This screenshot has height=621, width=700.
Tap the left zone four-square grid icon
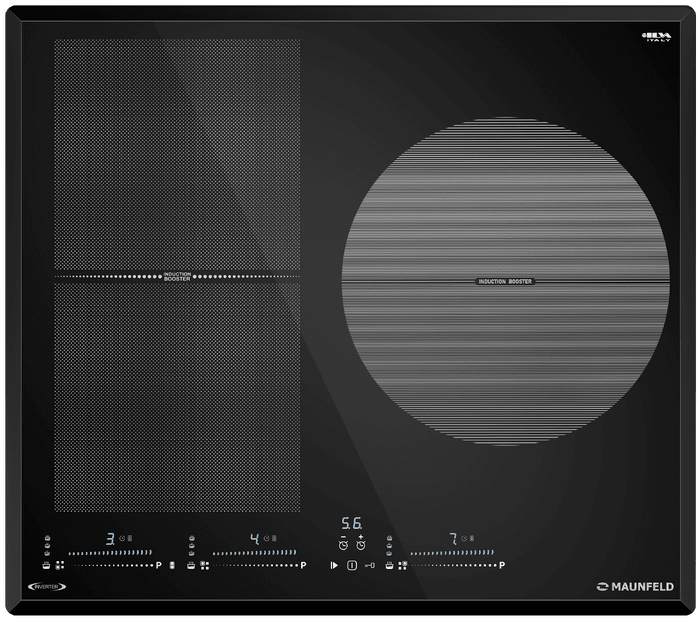[x=59, y=566]
